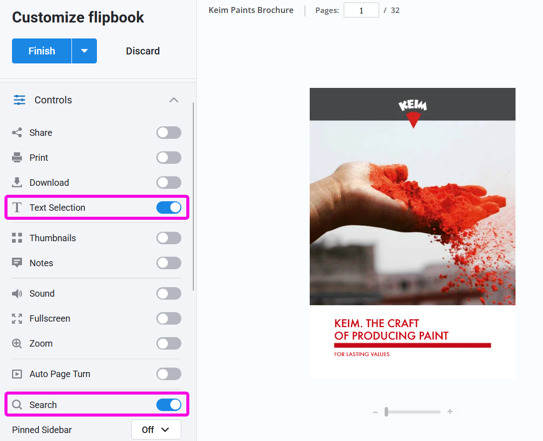Turn off the Search toggle
Screen dimensions: 543x441
(x=169, y=405)
